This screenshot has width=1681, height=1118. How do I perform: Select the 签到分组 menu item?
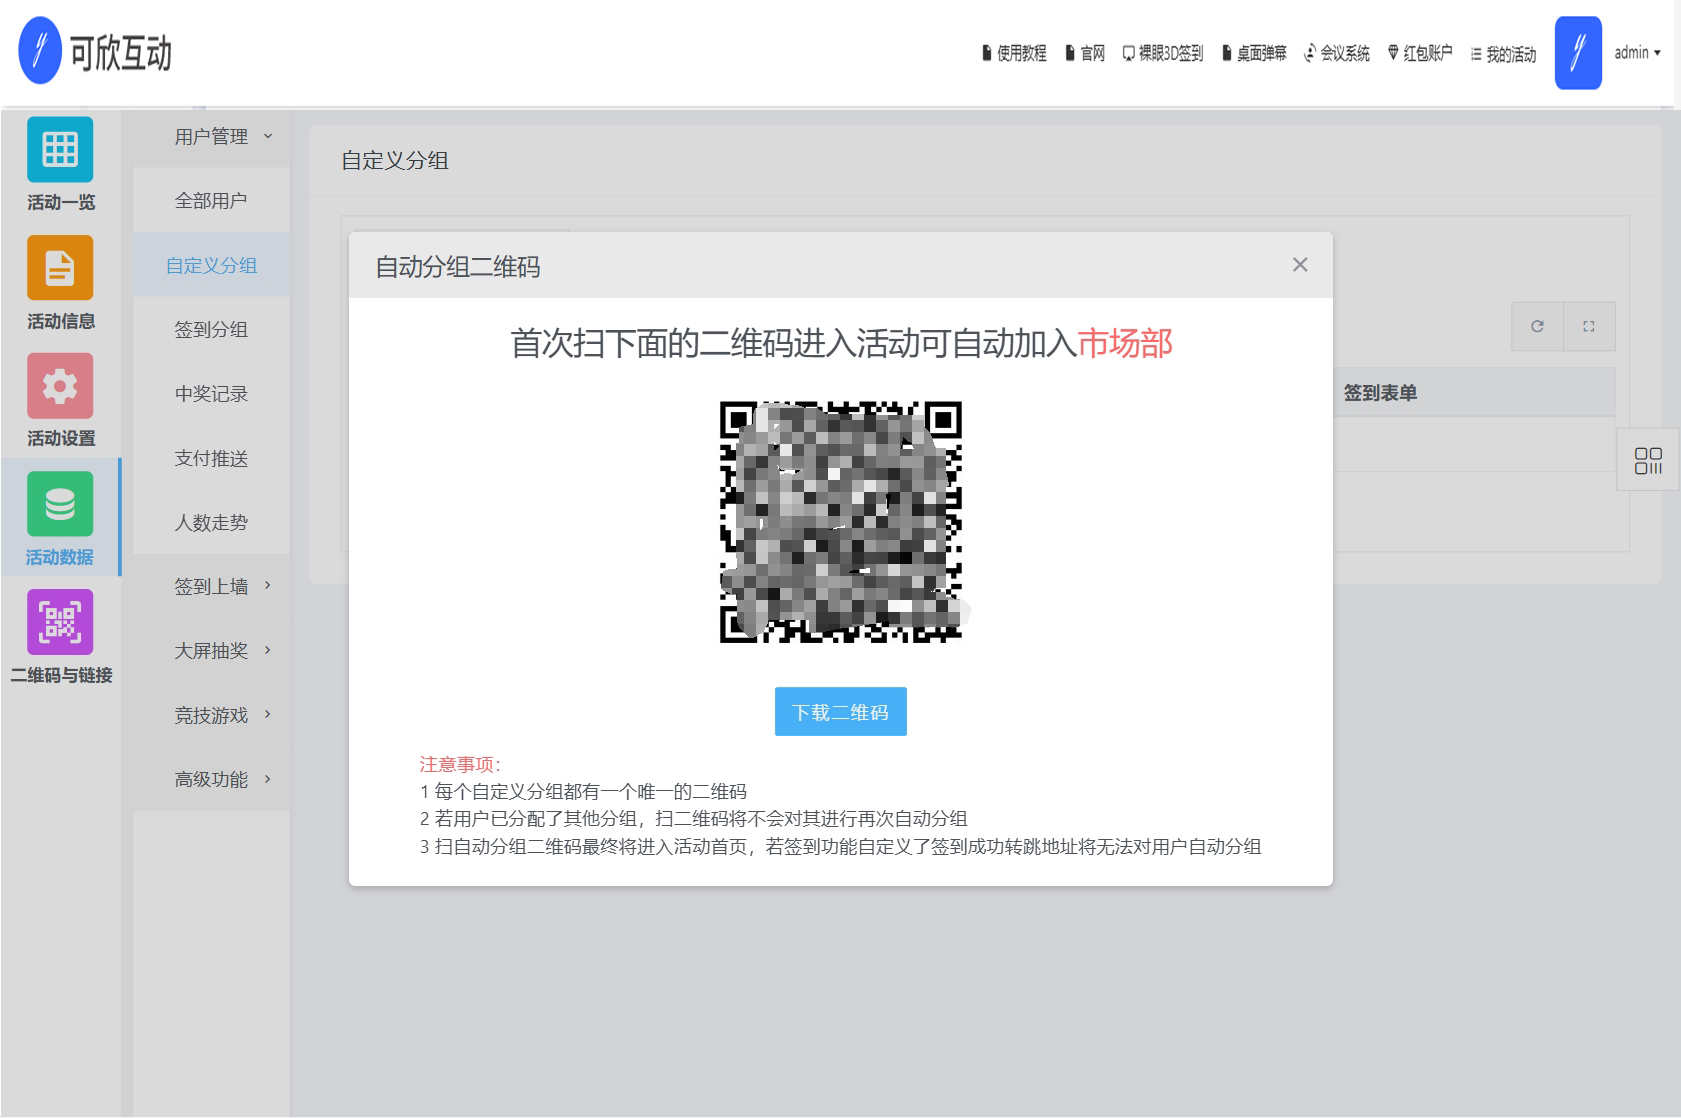click(211, 329)
